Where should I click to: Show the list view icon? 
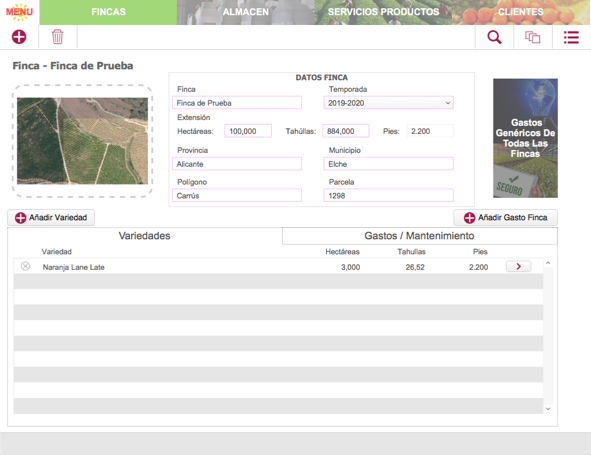pos(571,37)
